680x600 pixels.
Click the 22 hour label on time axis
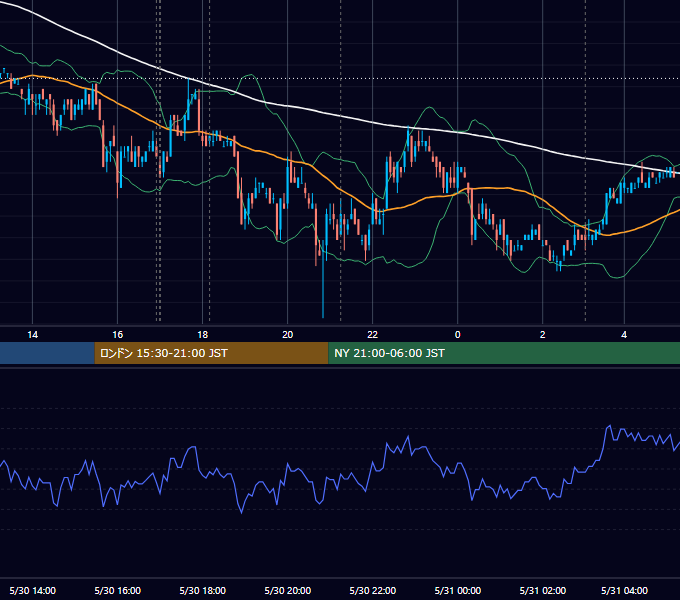point(373,335)
